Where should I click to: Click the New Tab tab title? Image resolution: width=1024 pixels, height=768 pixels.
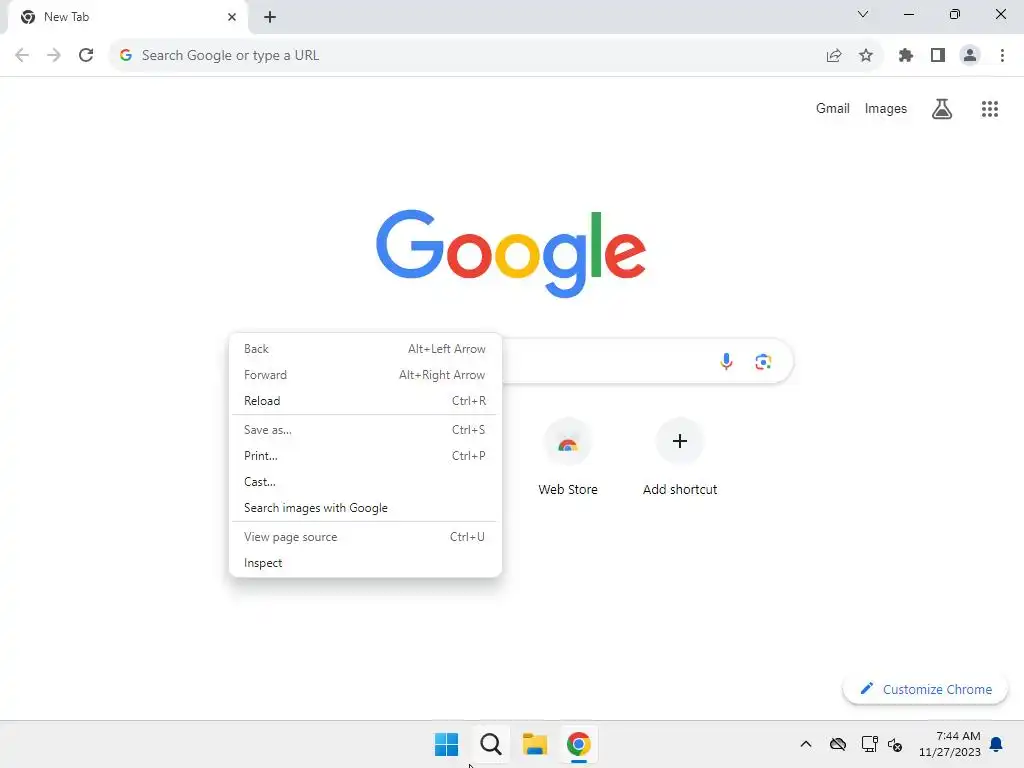67,17
